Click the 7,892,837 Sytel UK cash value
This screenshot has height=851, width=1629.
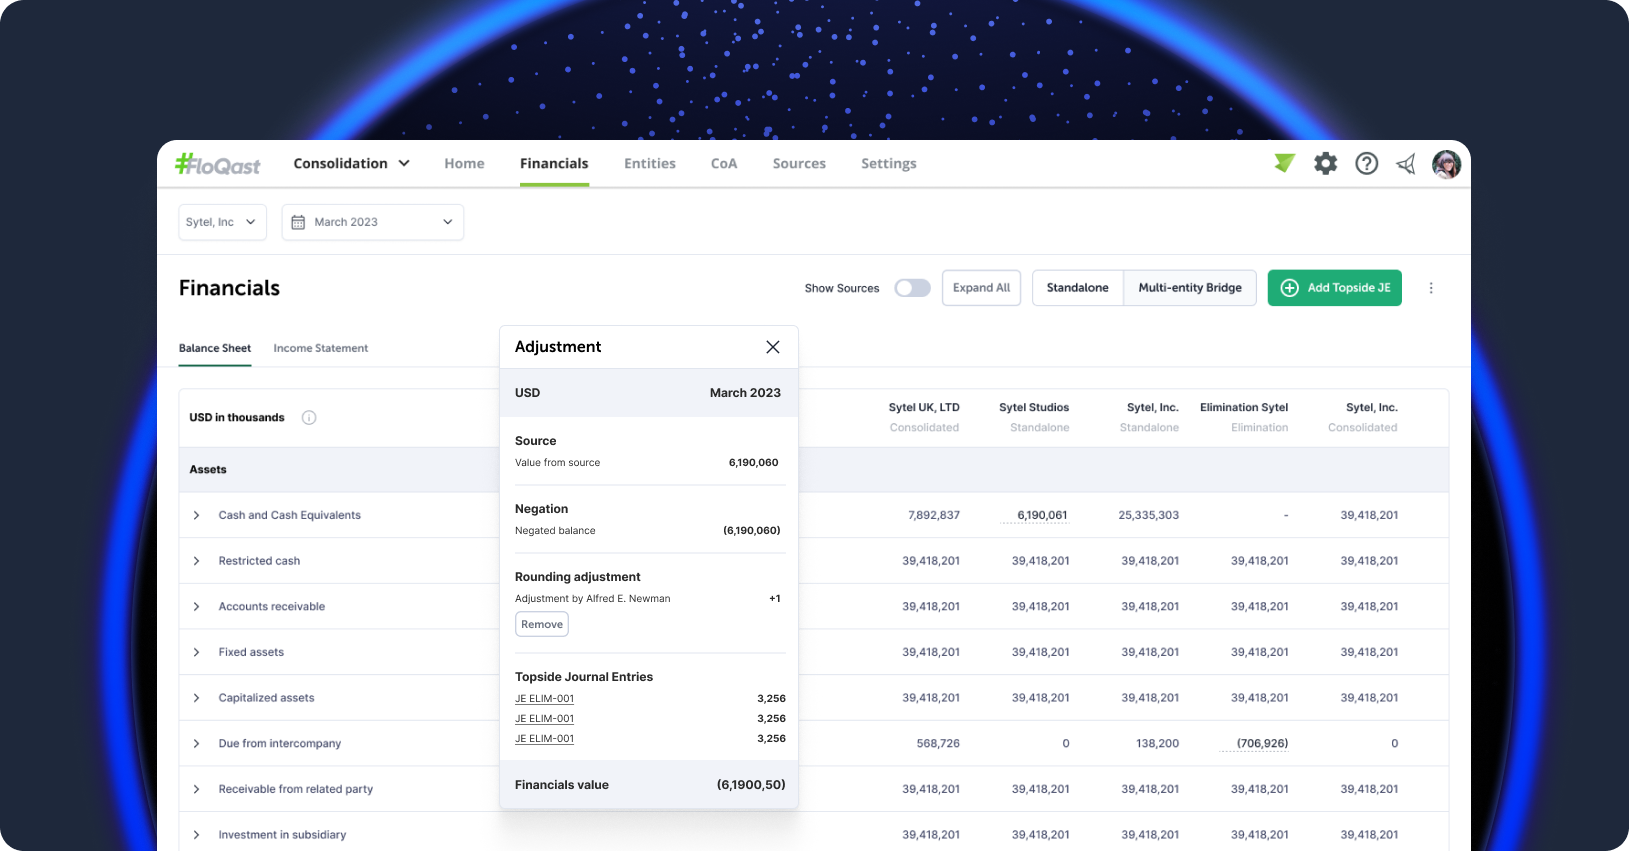coord(934,515)
